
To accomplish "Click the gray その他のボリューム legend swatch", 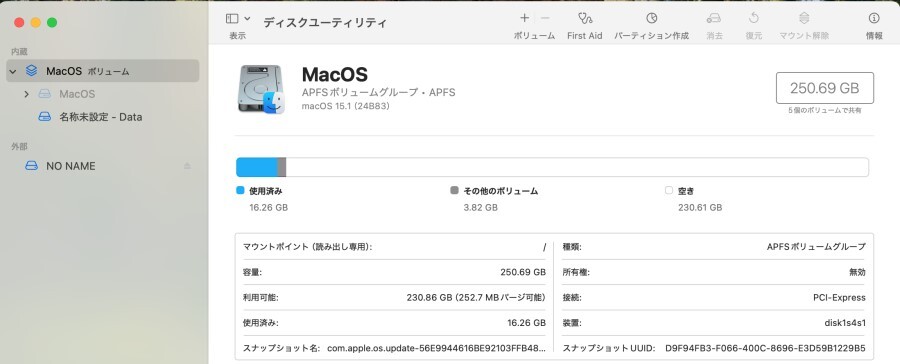I will pos(455,191).
